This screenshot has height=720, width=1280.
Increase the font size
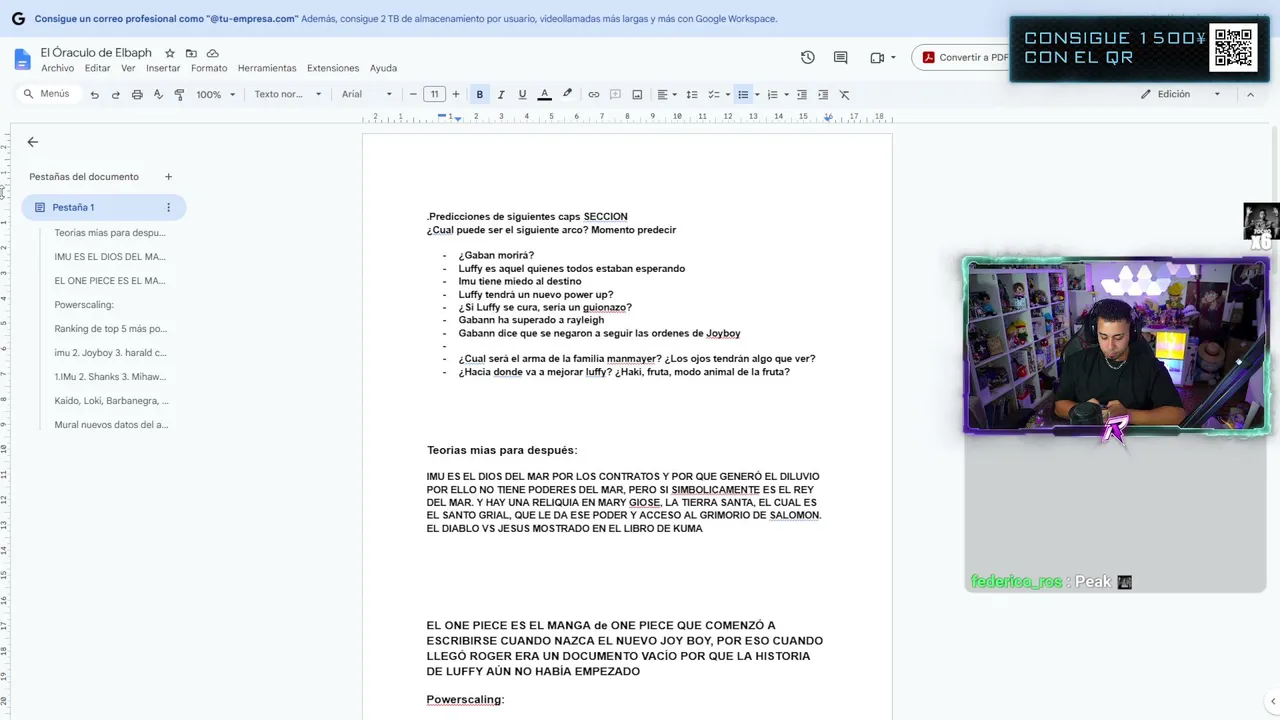tap(456, 95)
